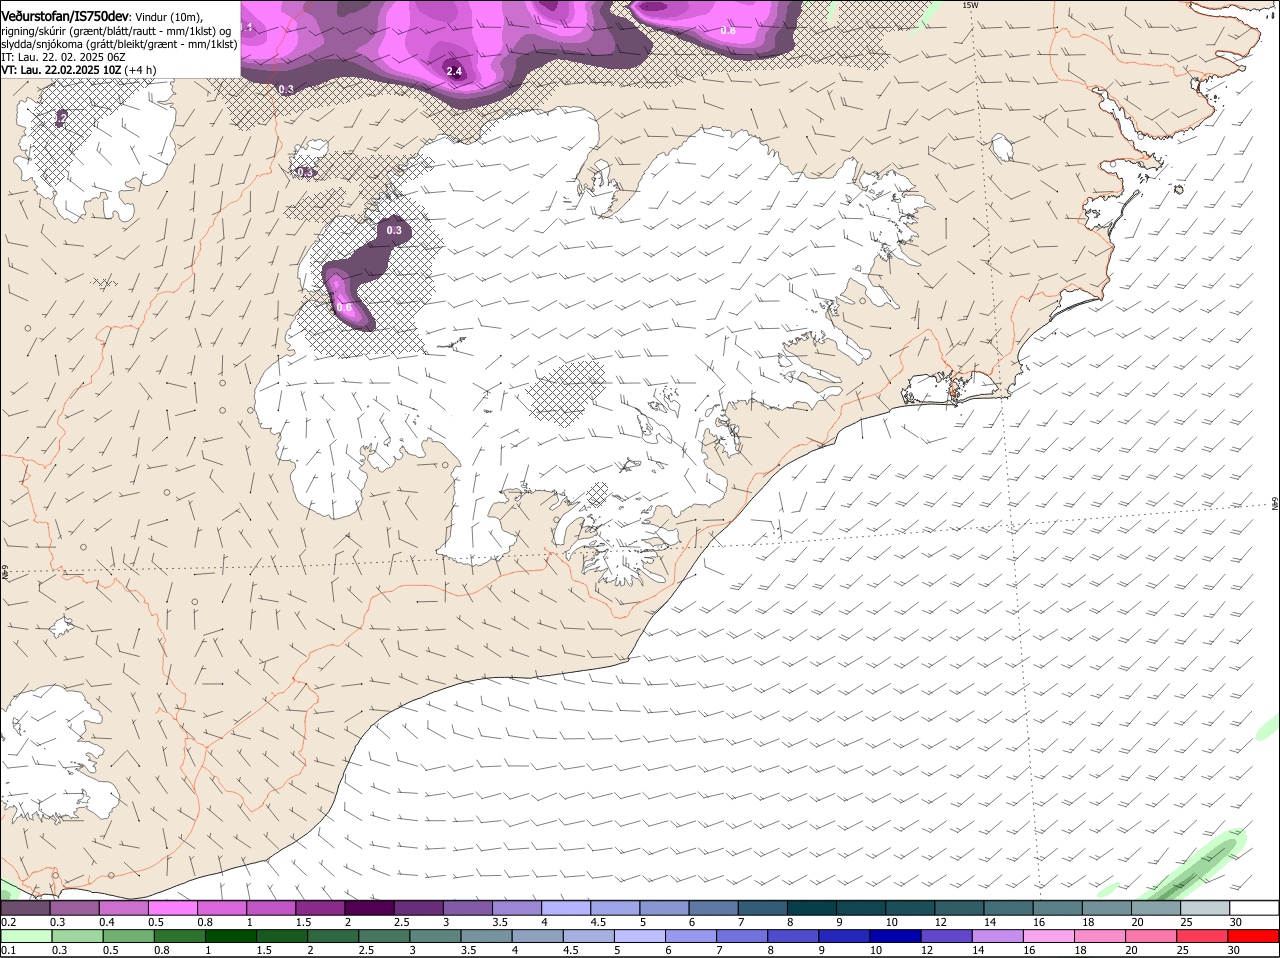Click the 0.1 label on the rain legend

point(8,950)
